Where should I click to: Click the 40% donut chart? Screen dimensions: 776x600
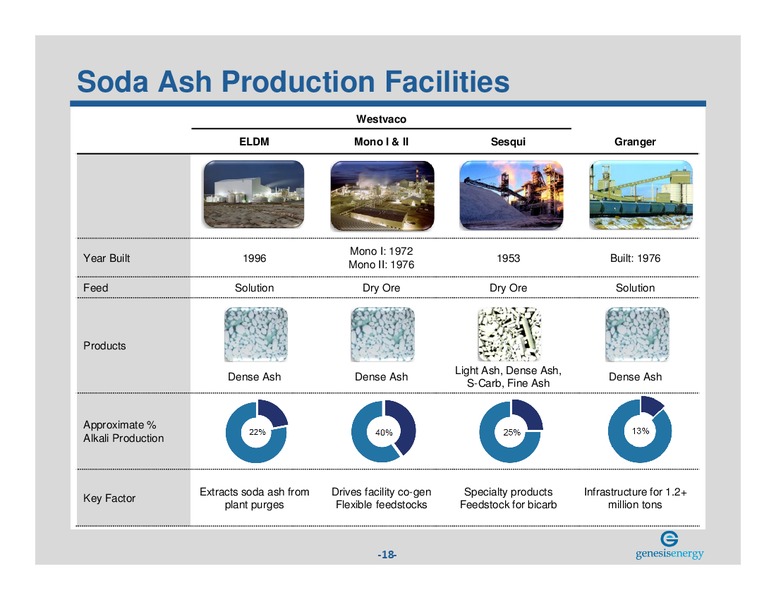(x=384, y=431)
